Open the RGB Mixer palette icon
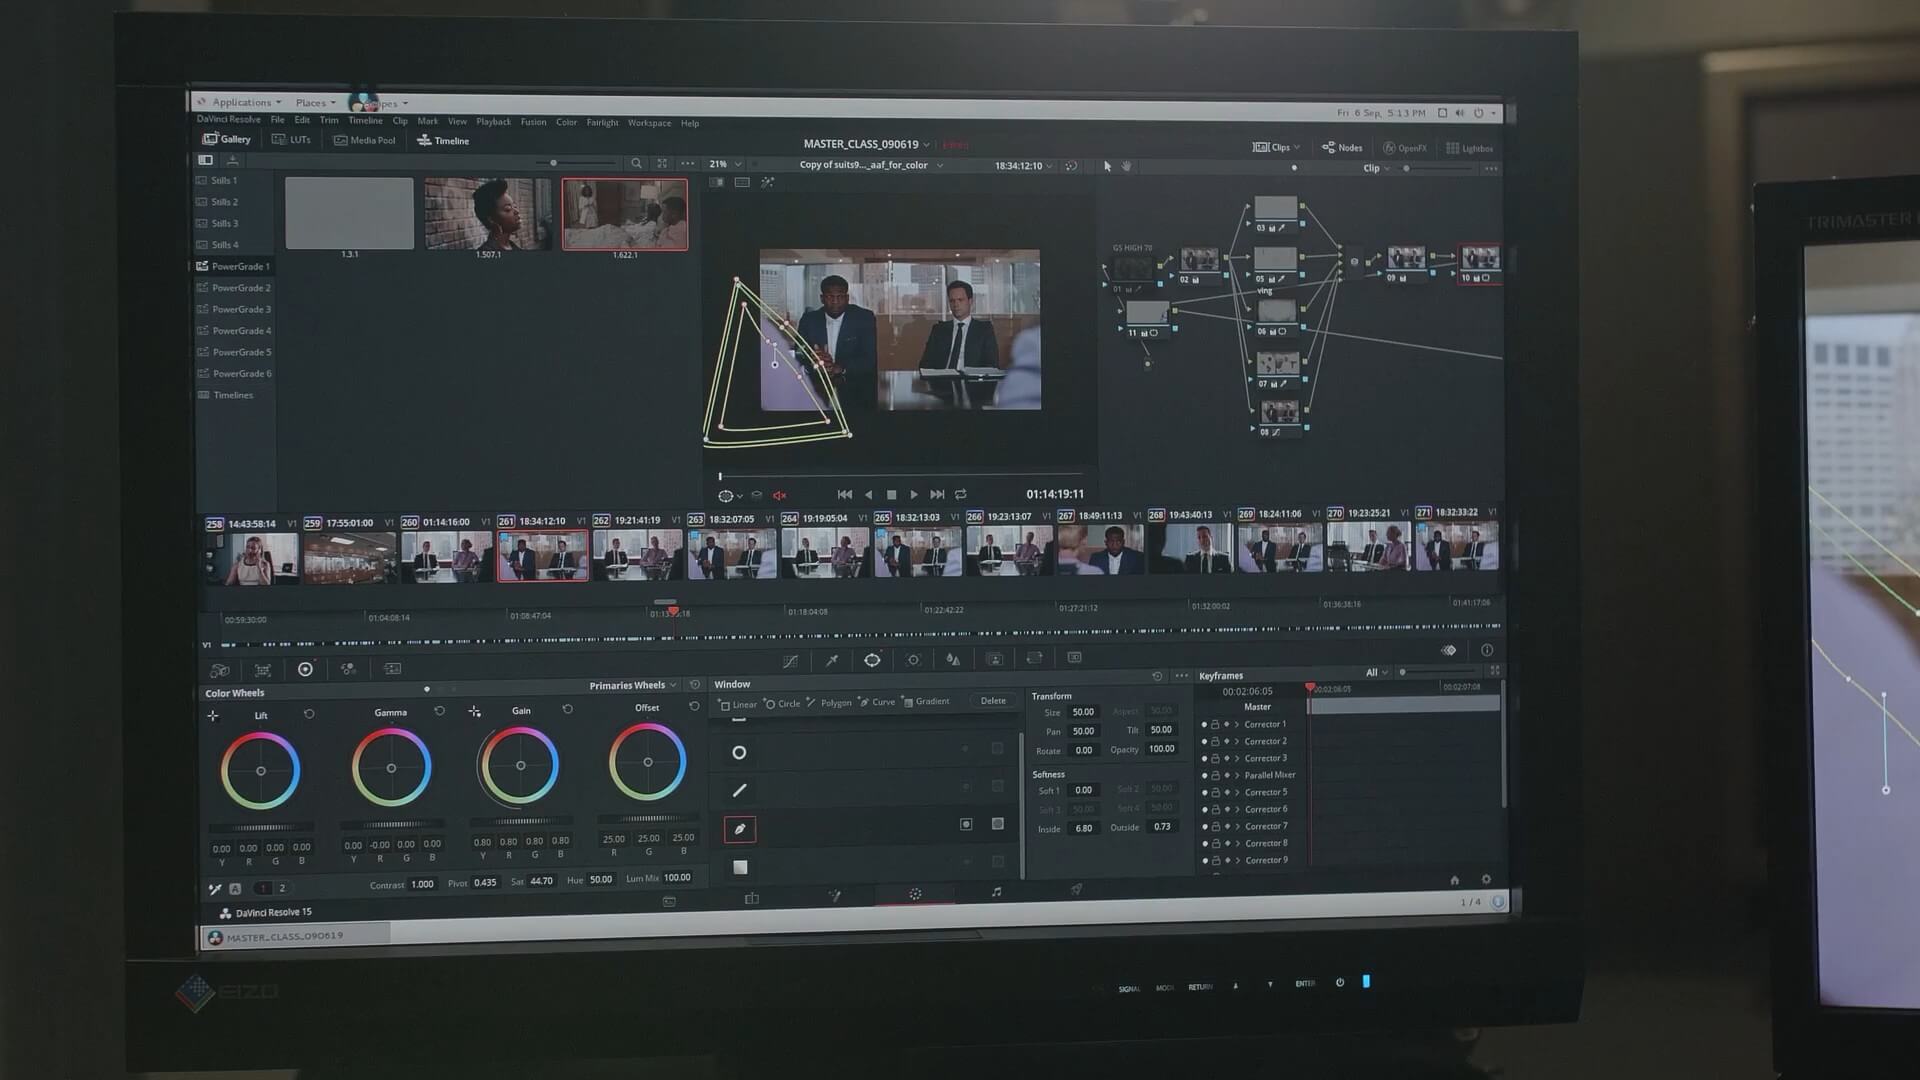The width and height of the screenshot is (1920, 1080). 348,669
